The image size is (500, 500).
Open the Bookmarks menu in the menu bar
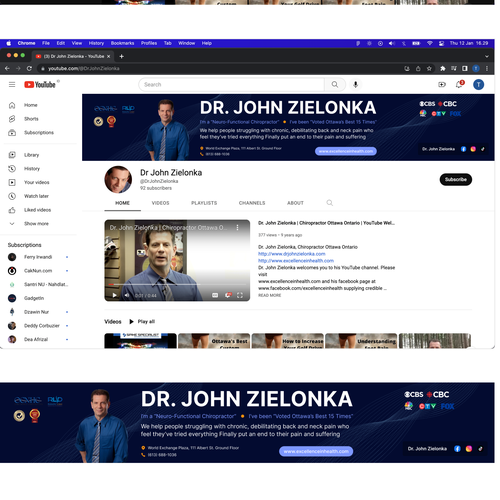click(122, 43)
